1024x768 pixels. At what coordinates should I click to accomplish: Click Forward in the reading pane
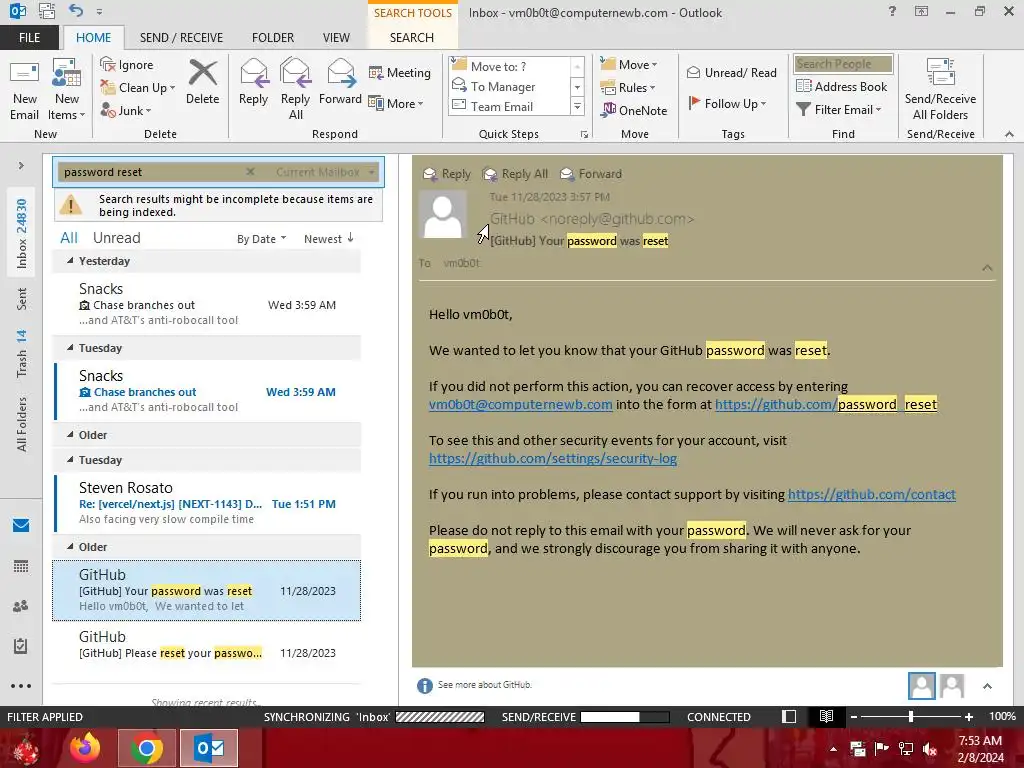(591, 174)
